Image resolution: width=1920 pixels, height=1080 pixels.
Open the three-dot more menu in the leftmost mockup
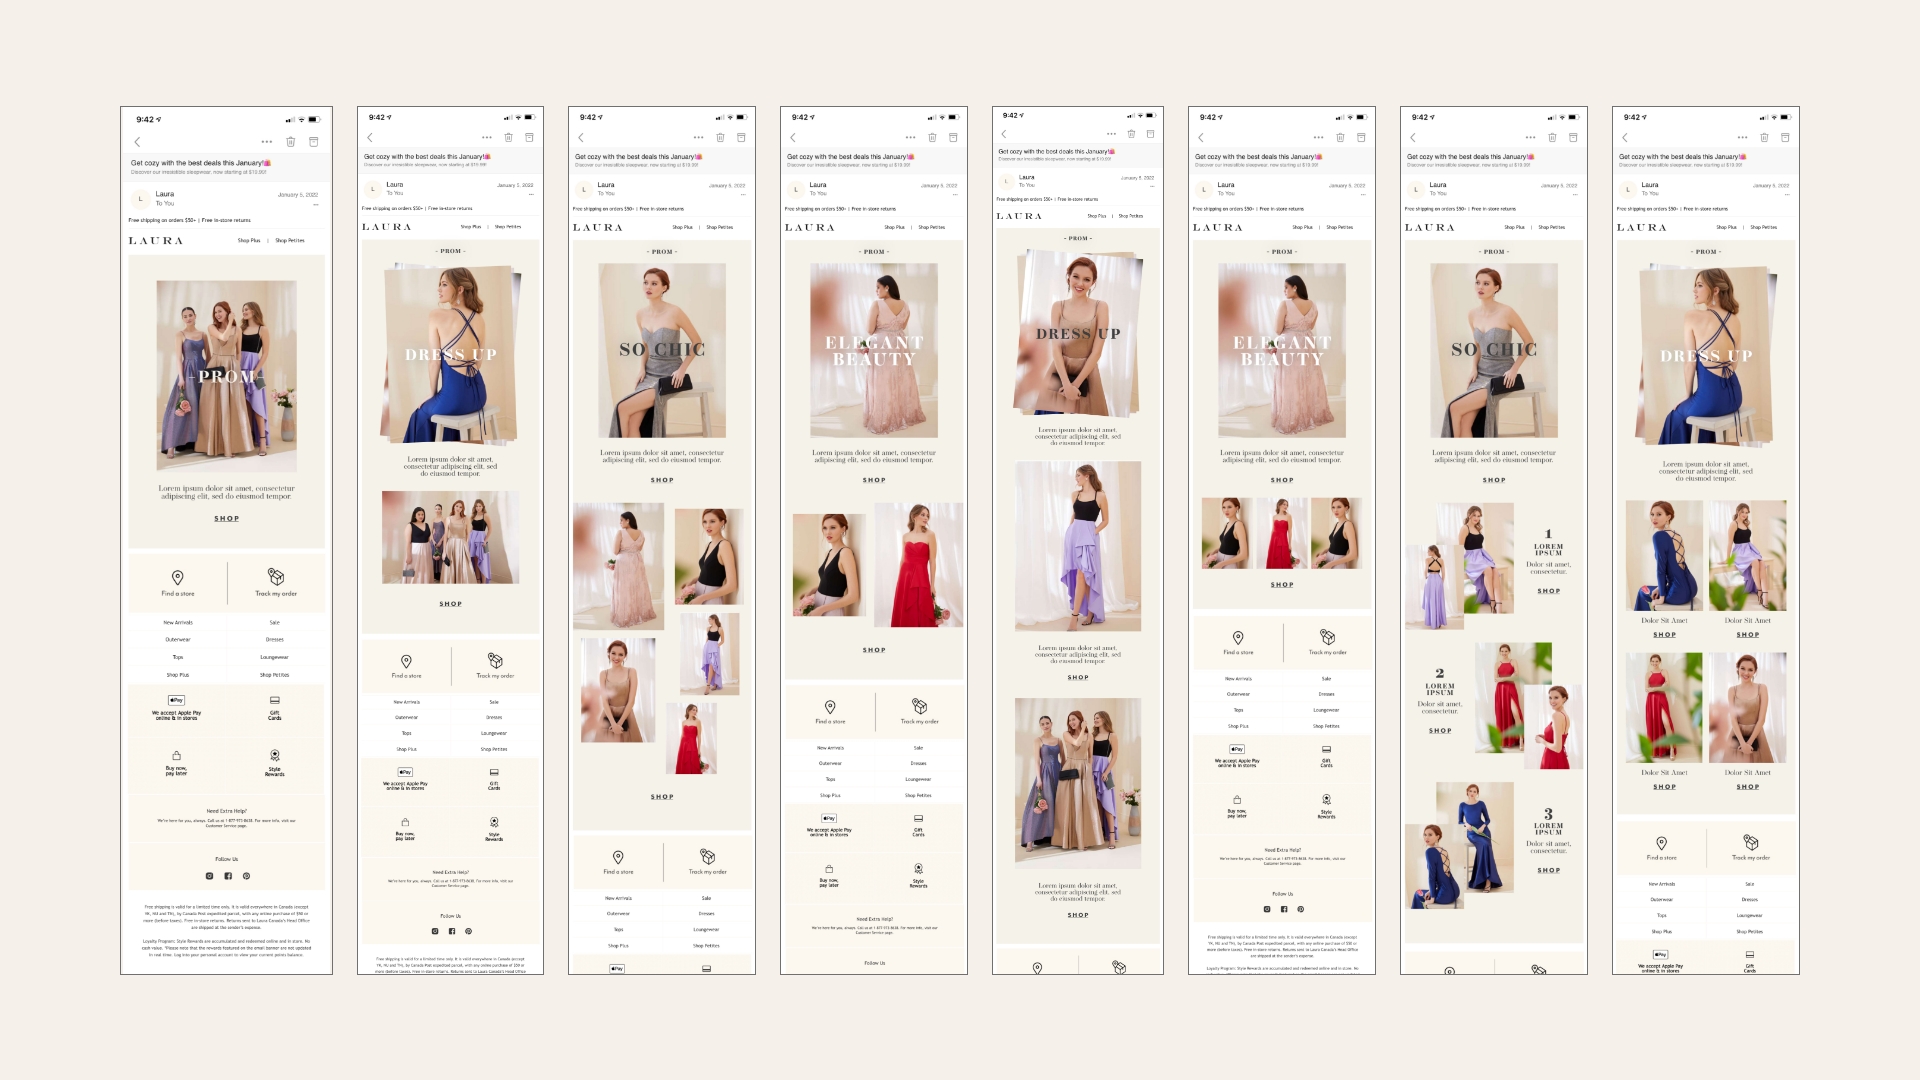[x=267, y=142]
